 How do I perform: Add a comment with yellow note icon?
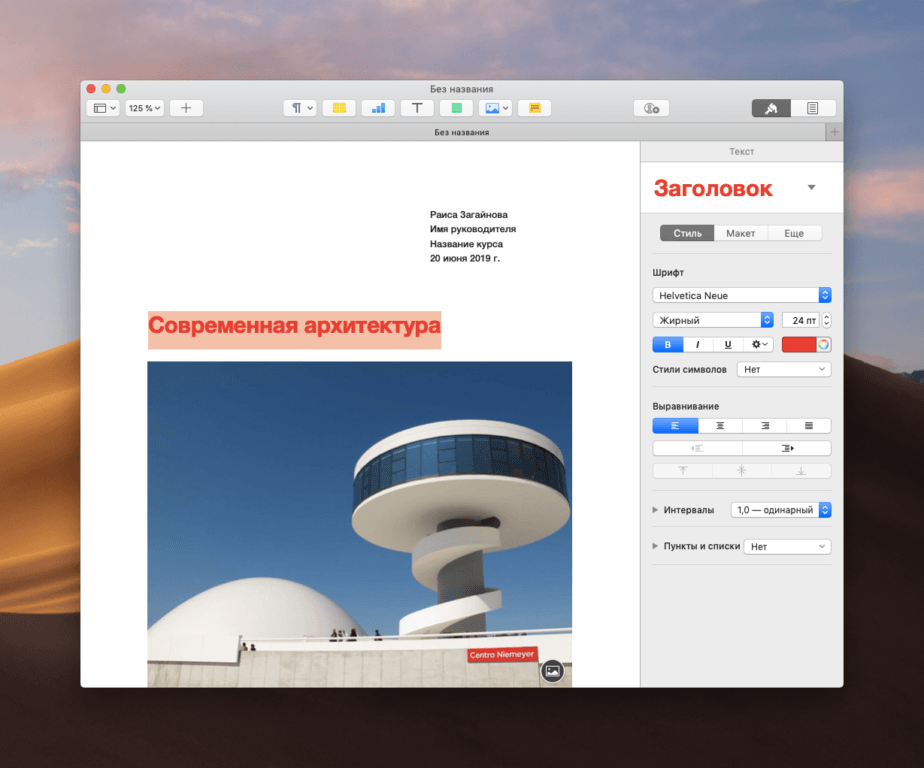(534, 108)
